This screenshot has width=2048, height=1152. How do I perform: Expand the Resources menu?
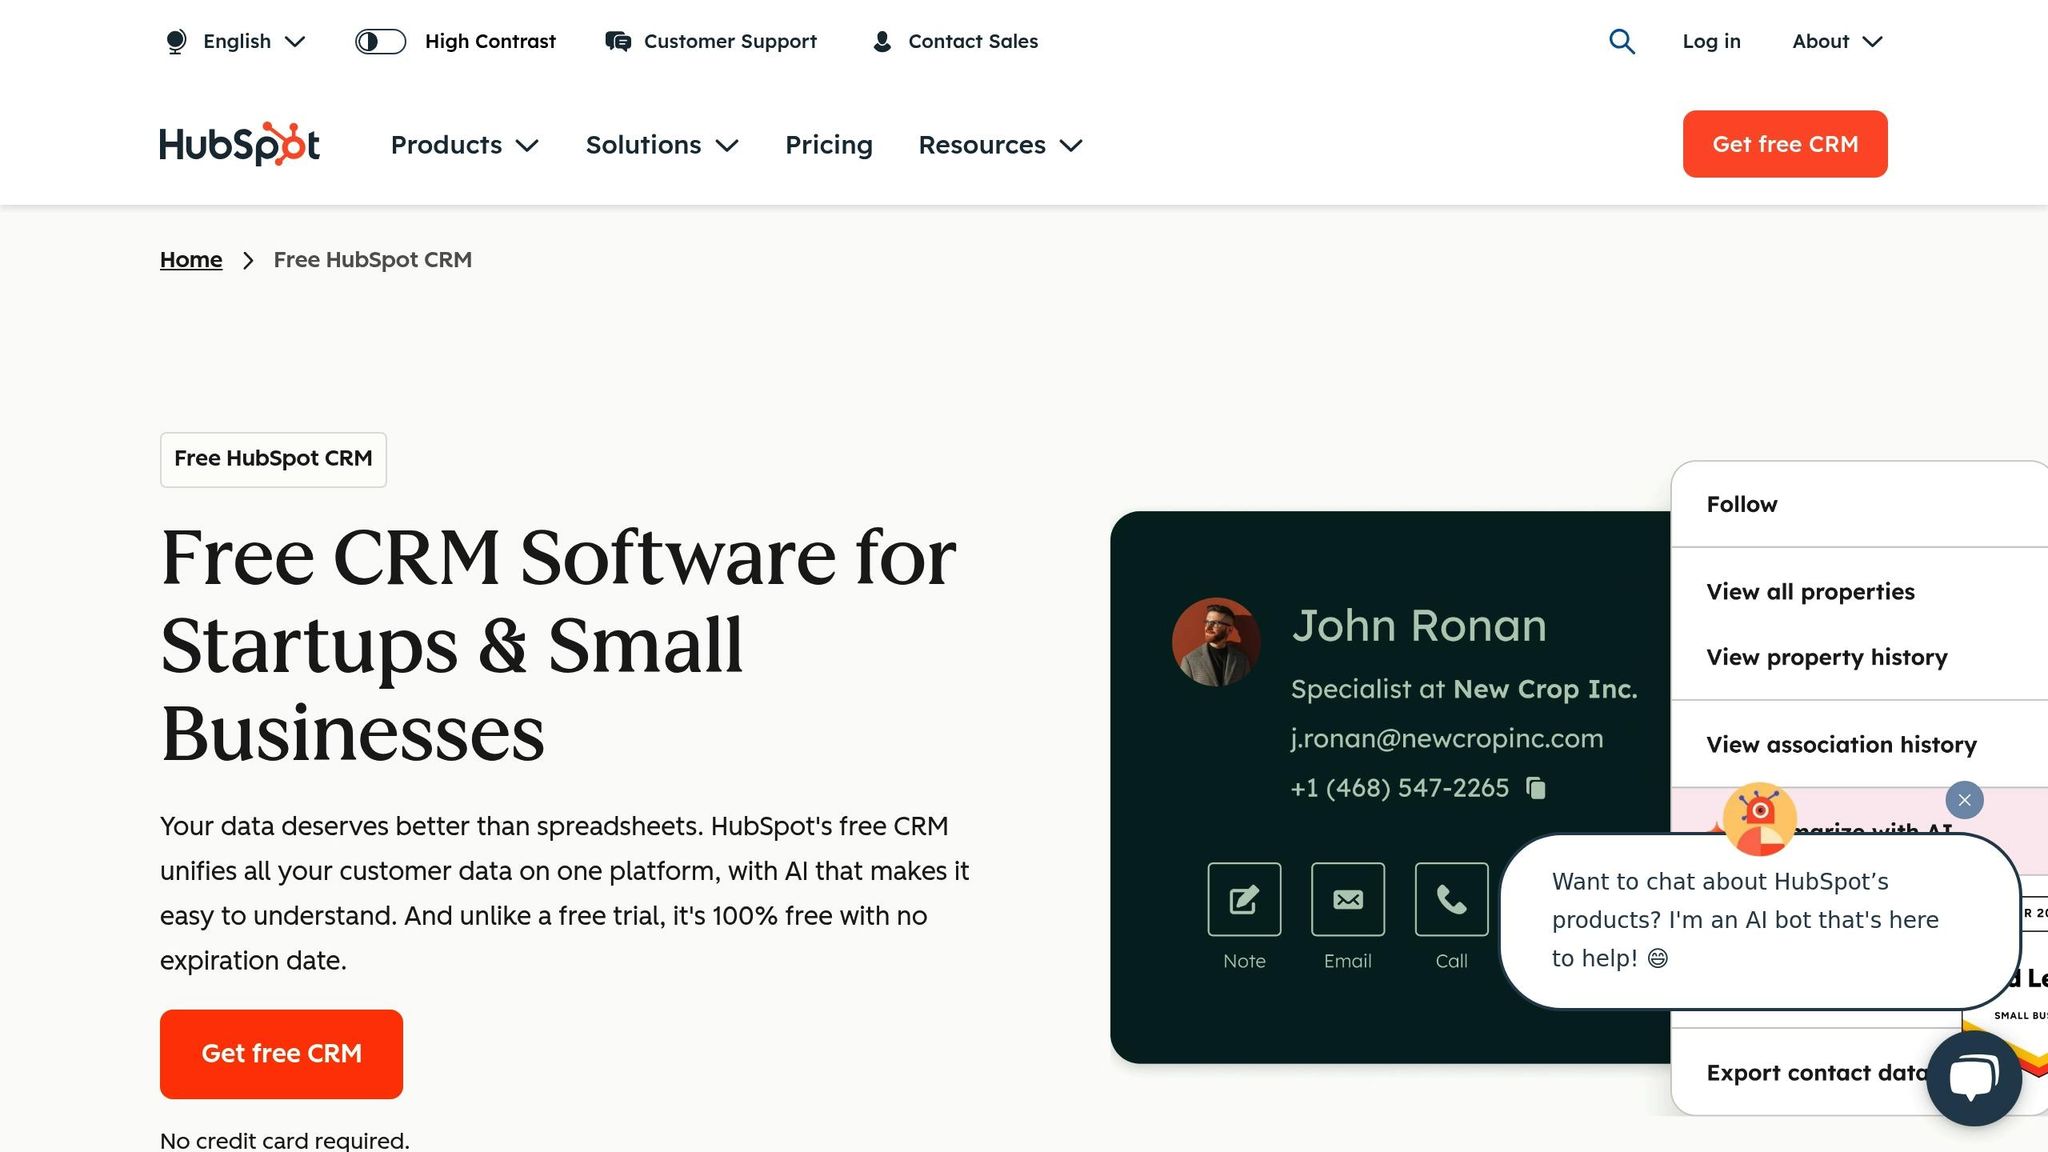point(1000,145)
